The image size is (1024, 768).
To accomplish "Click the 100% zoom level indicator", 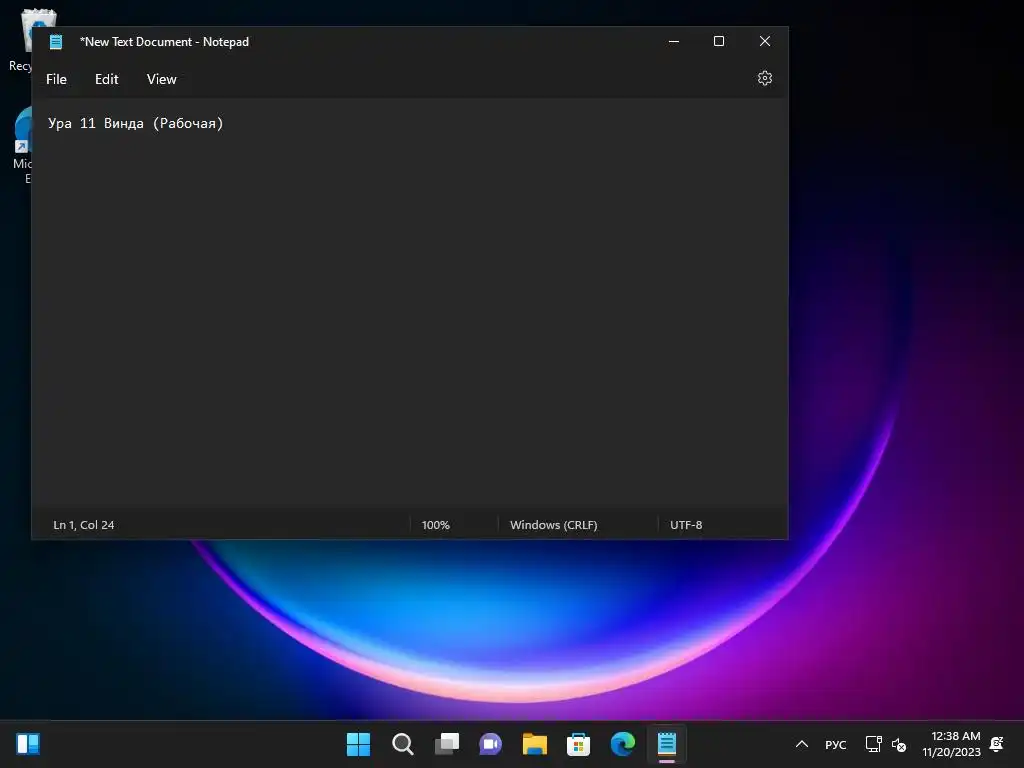I will (x=436, y=525).
